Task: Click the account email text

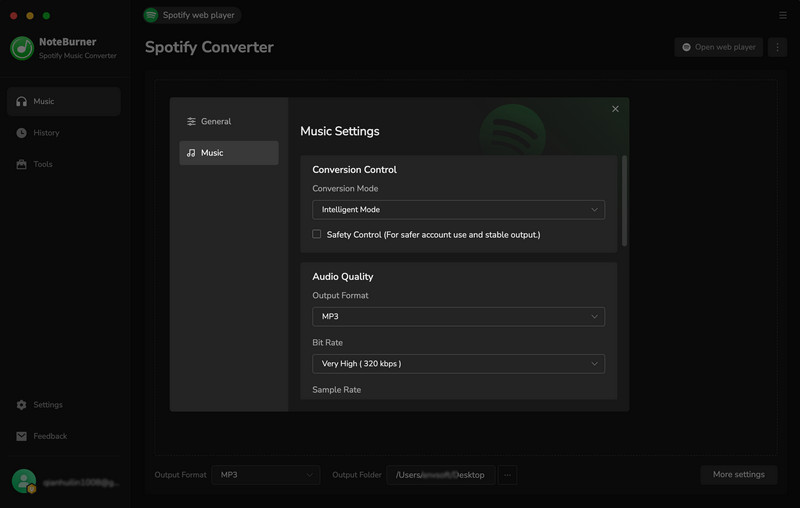Action: tap(81, 482)
